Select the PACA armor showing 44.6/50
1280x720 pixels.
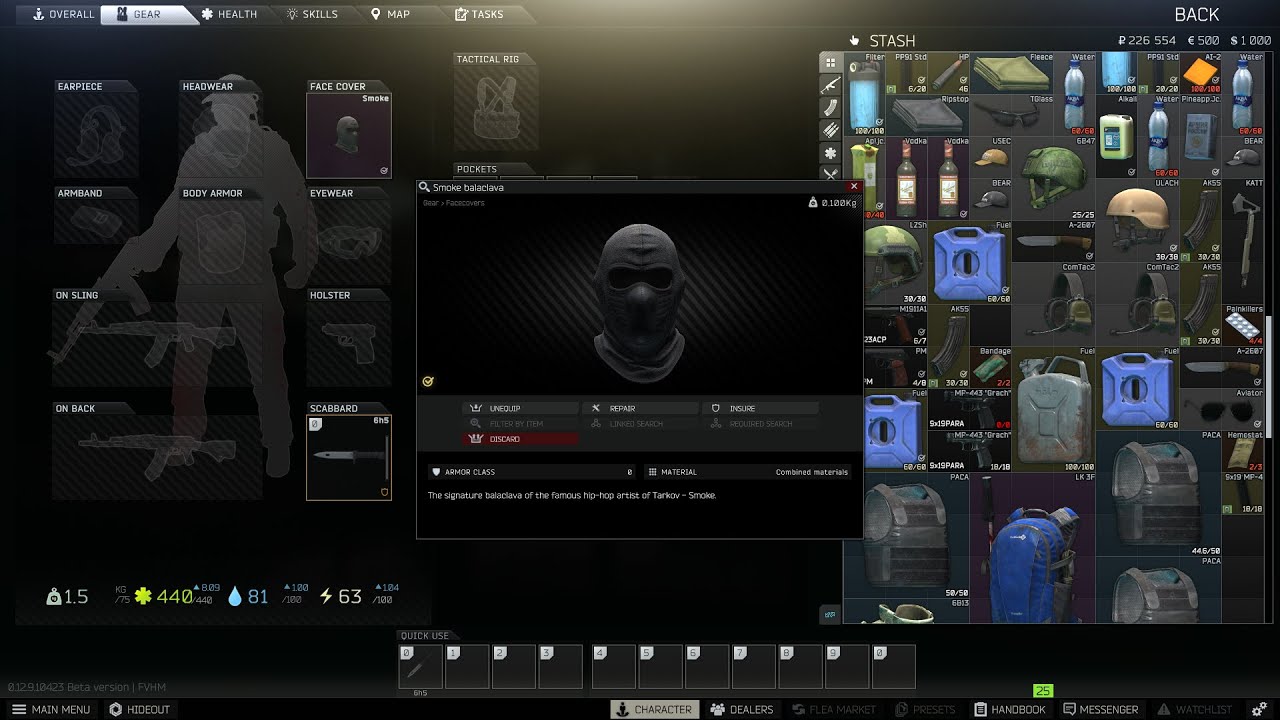[x=1159, y=493]
